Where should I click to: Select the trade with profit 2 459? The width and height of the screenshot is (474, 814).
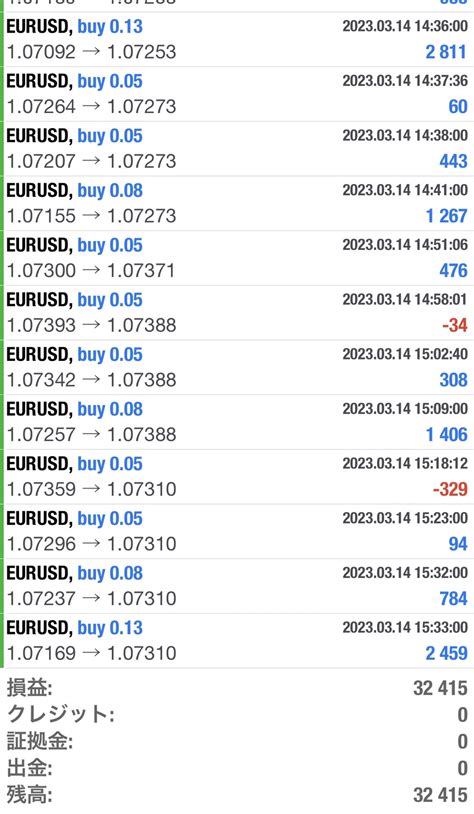237,641
